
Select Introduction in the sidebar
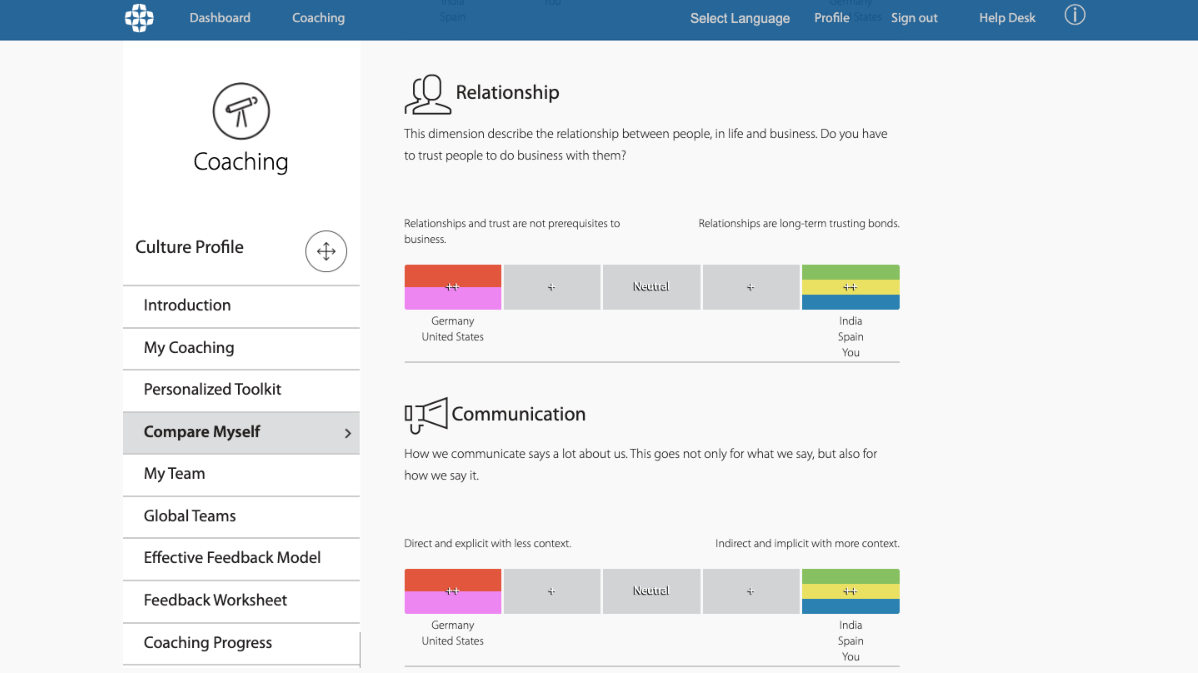point(187,306)
